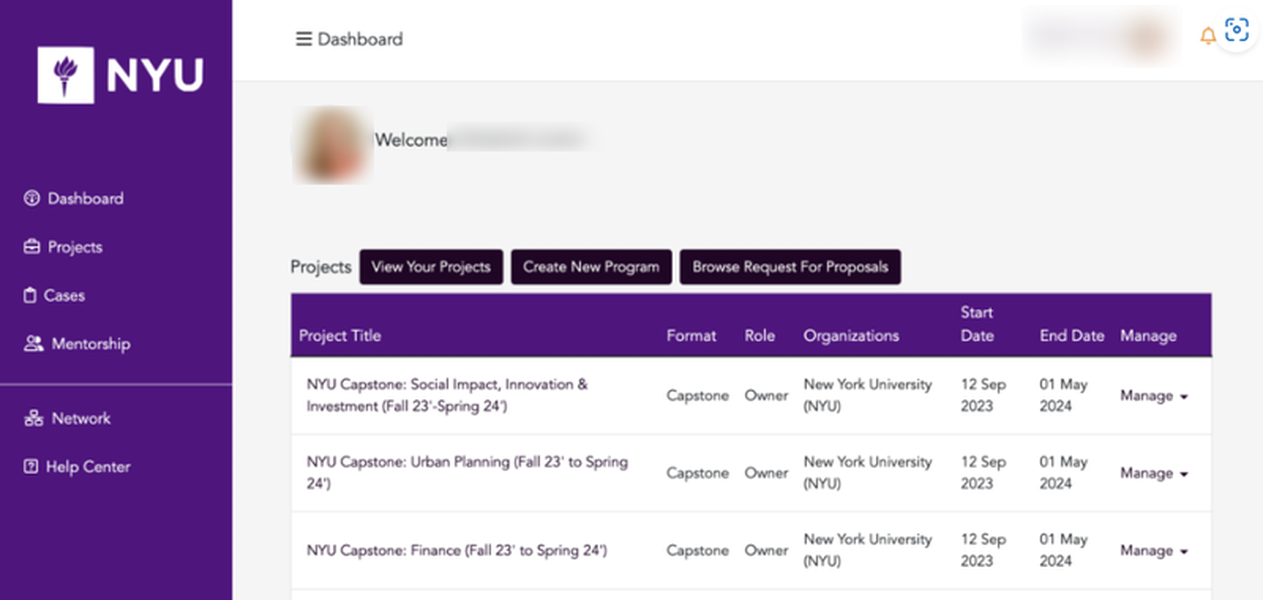Click the Network icon in sidebar
1263x600 pixels.
point(33,419)
